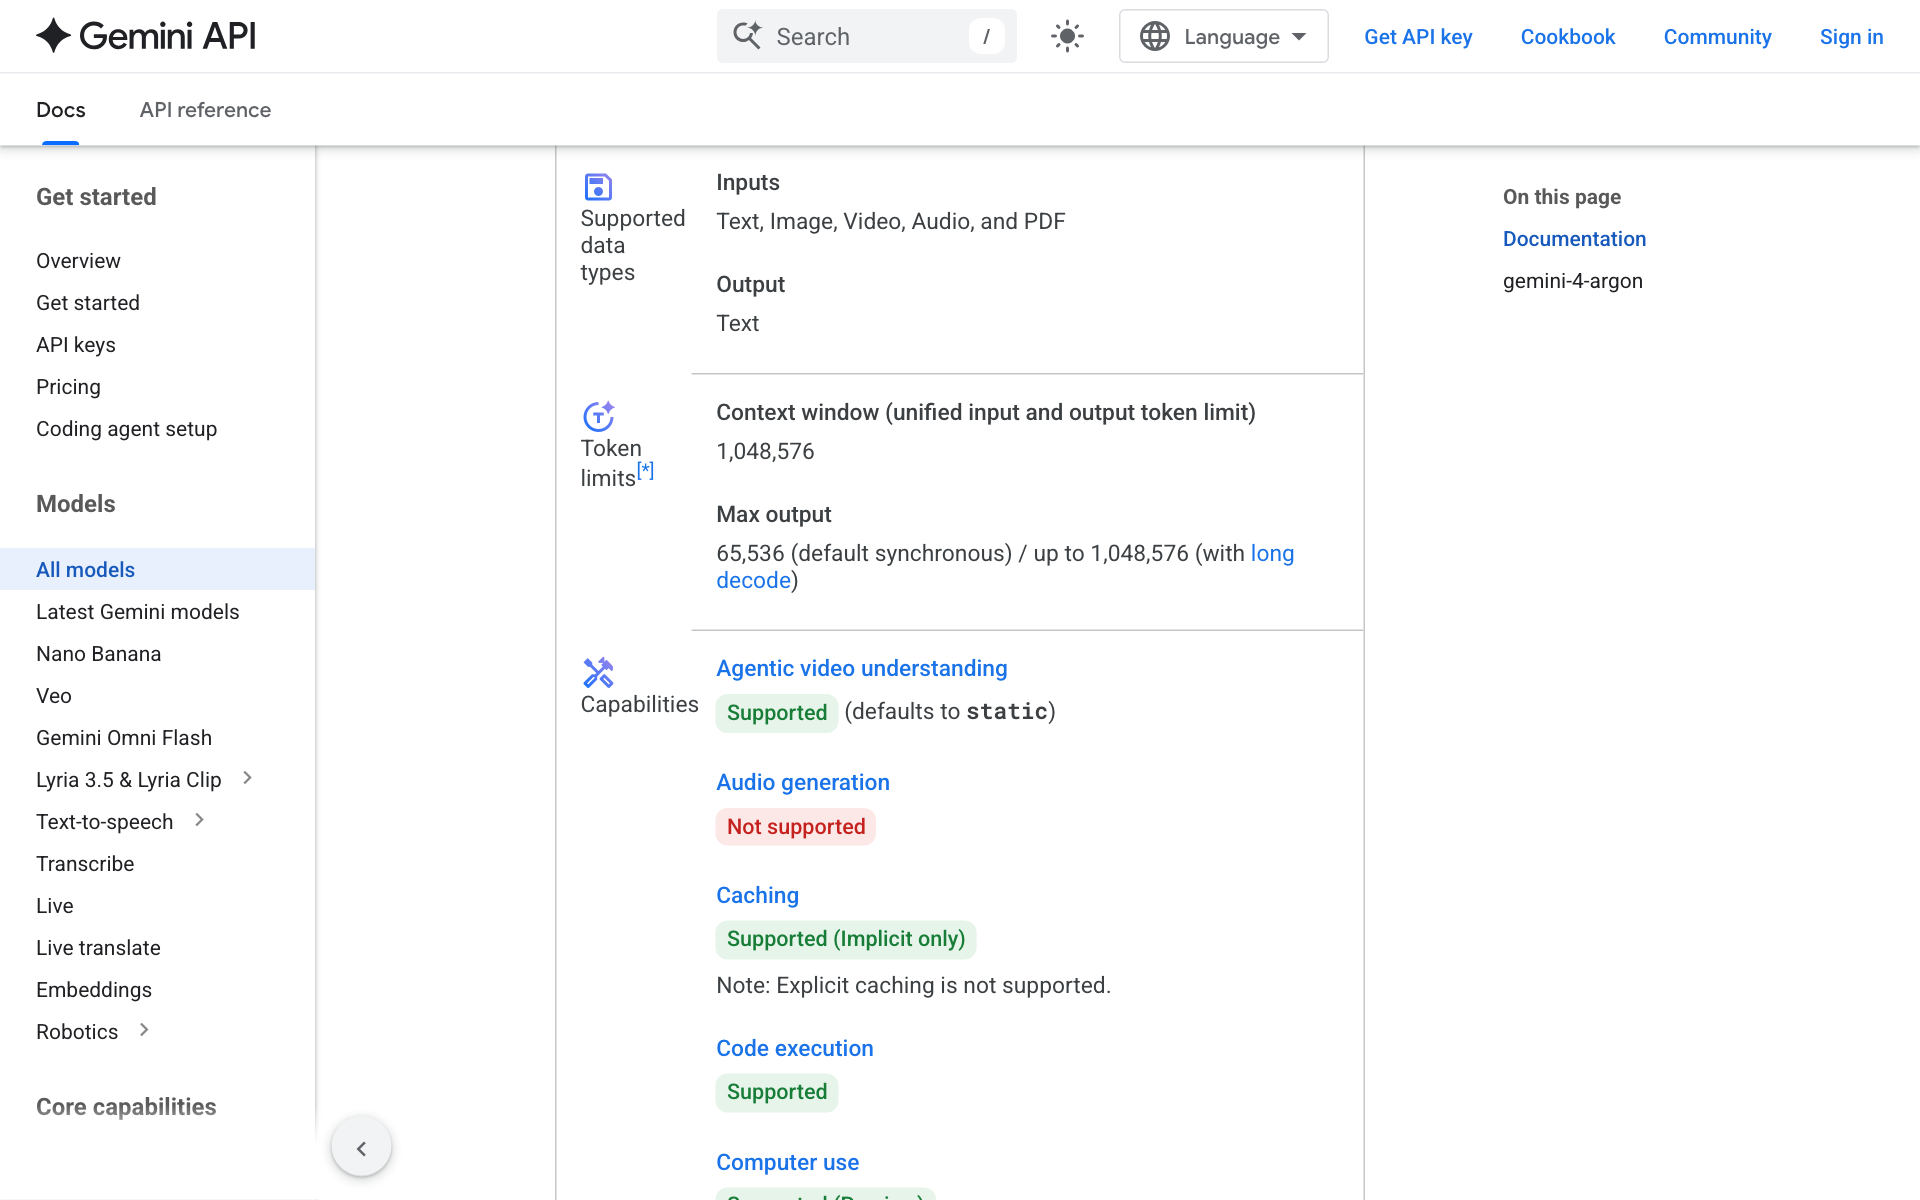Click Sign in

[1851, 37]
